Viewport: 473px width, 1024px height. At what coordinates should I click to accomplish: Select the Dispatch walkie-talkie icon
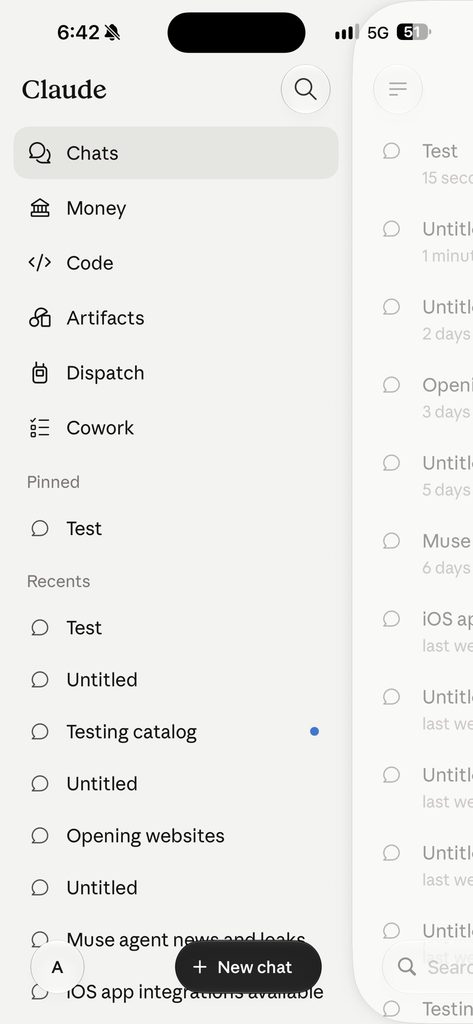click(x=40, y=373)
